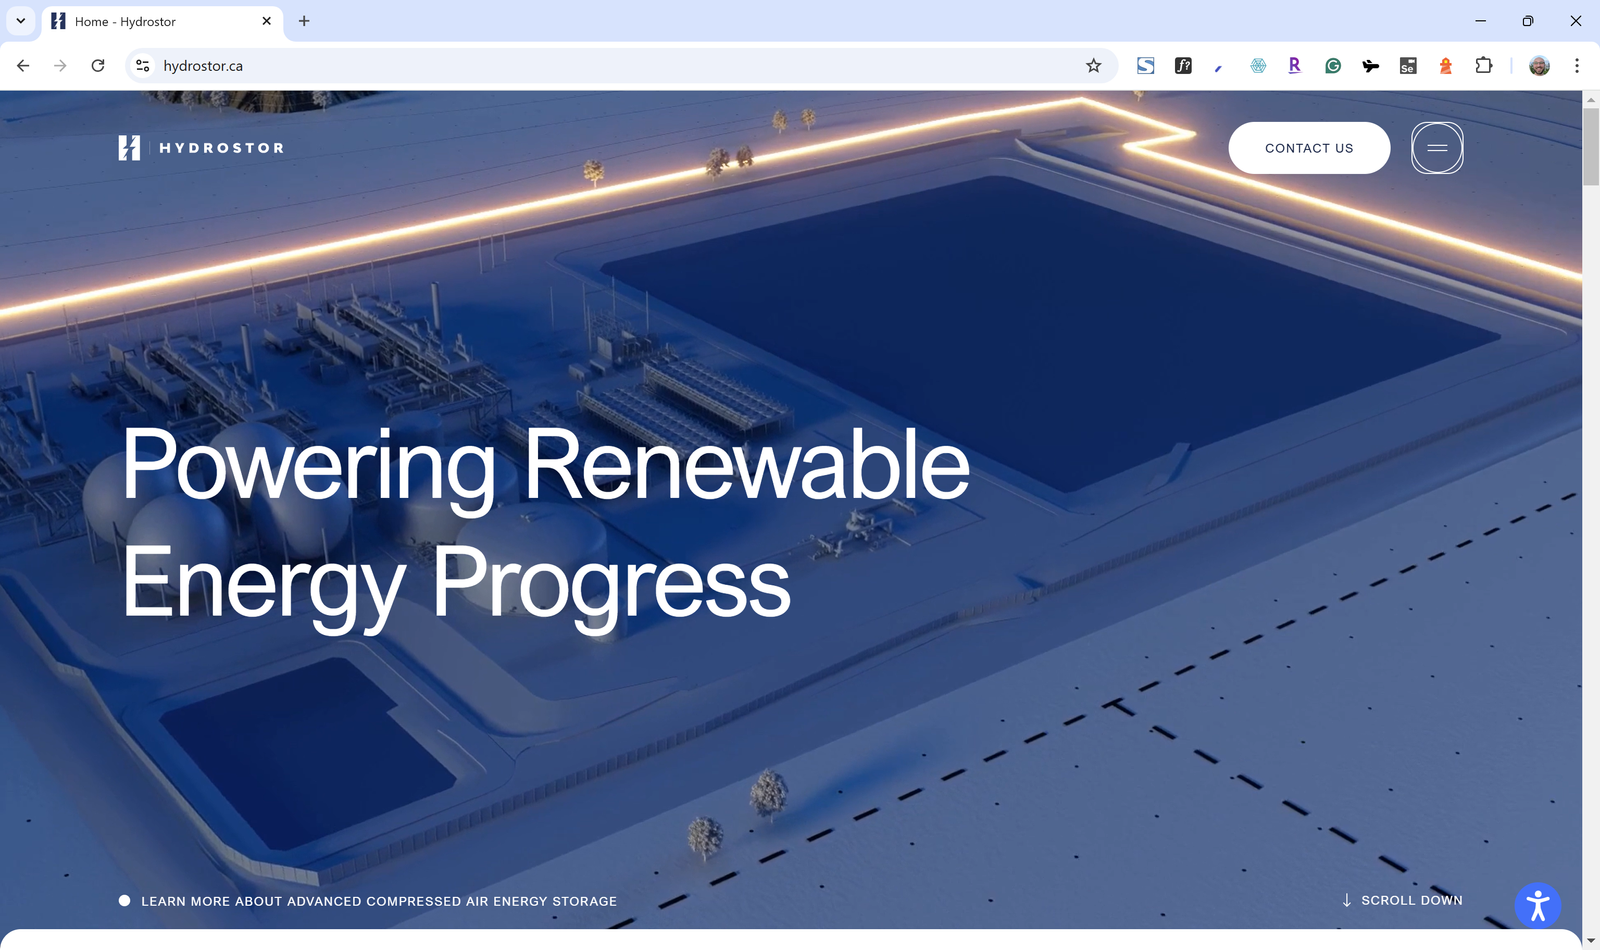Click the Hydrostor logo

coord(201,148)
